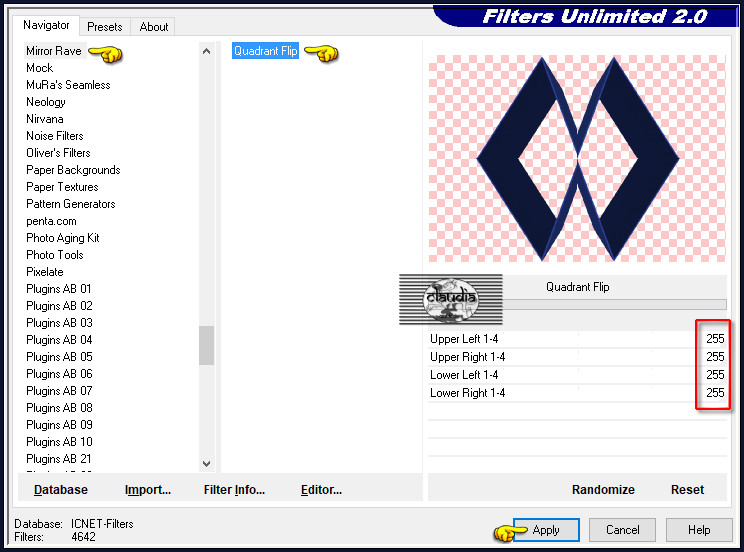This screenshot has width=744, height=552.
Task: Choose the Neology category
Action: click(x=46, y=102)
